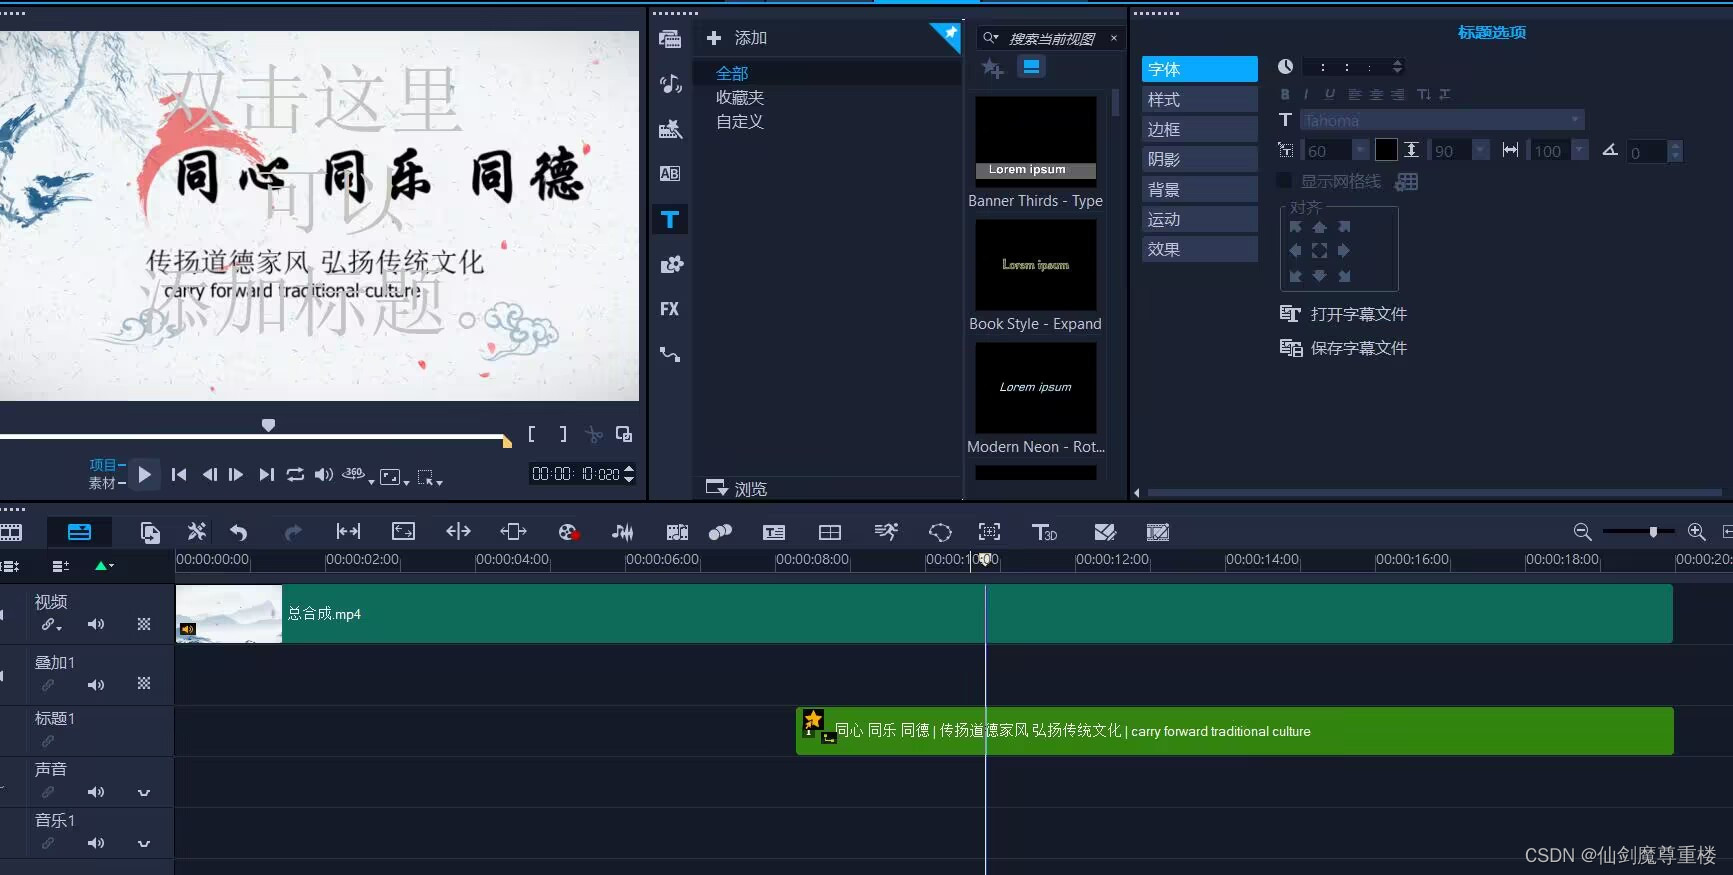Open the line spacing 90 dropdown
The image size is (1733, 875).
click(1481, 150)
